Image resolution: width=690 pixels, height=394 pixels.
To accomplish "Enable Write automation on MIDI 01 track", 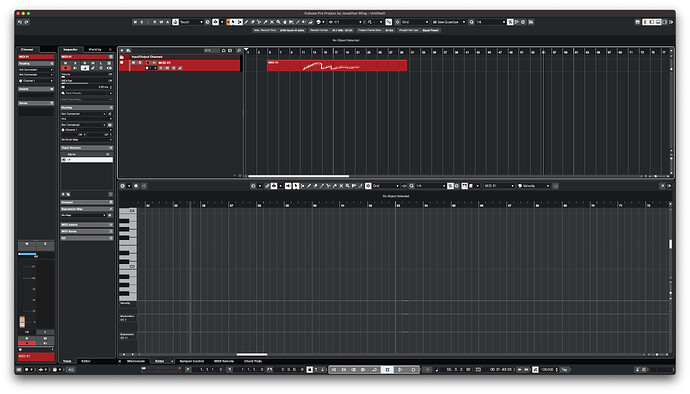I will (x=167, y=68).
